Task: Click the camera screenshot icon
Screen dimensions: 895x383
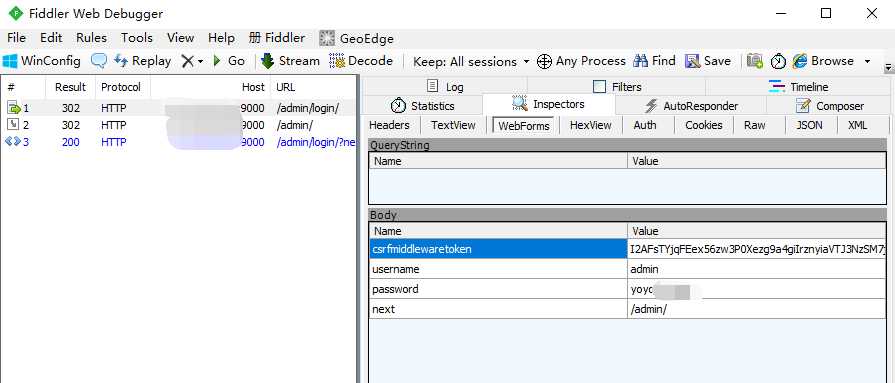Action: tap(755, 61)
